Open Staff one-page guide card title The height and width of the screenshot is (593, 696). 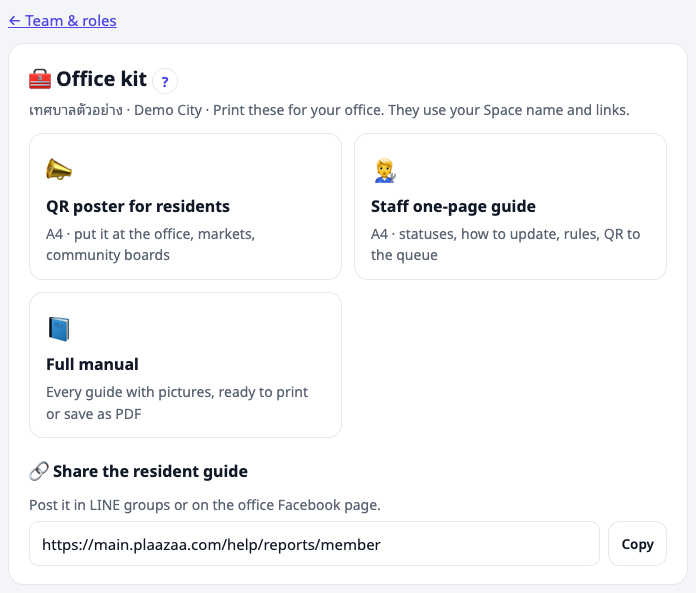(x=453, y=206)
